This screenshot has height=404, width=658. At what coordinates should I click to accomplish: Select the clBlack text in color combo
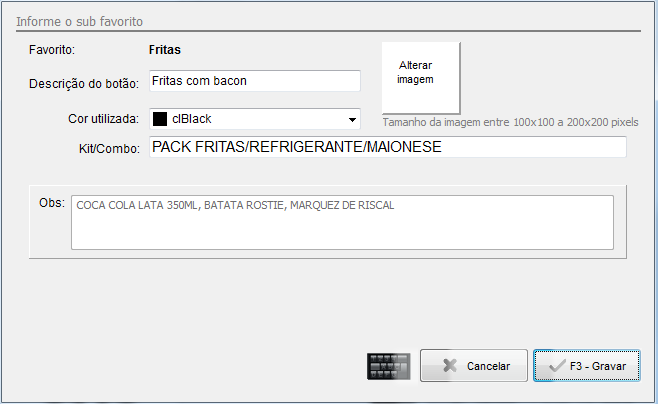pyautogui.click(x=192, y=119)
